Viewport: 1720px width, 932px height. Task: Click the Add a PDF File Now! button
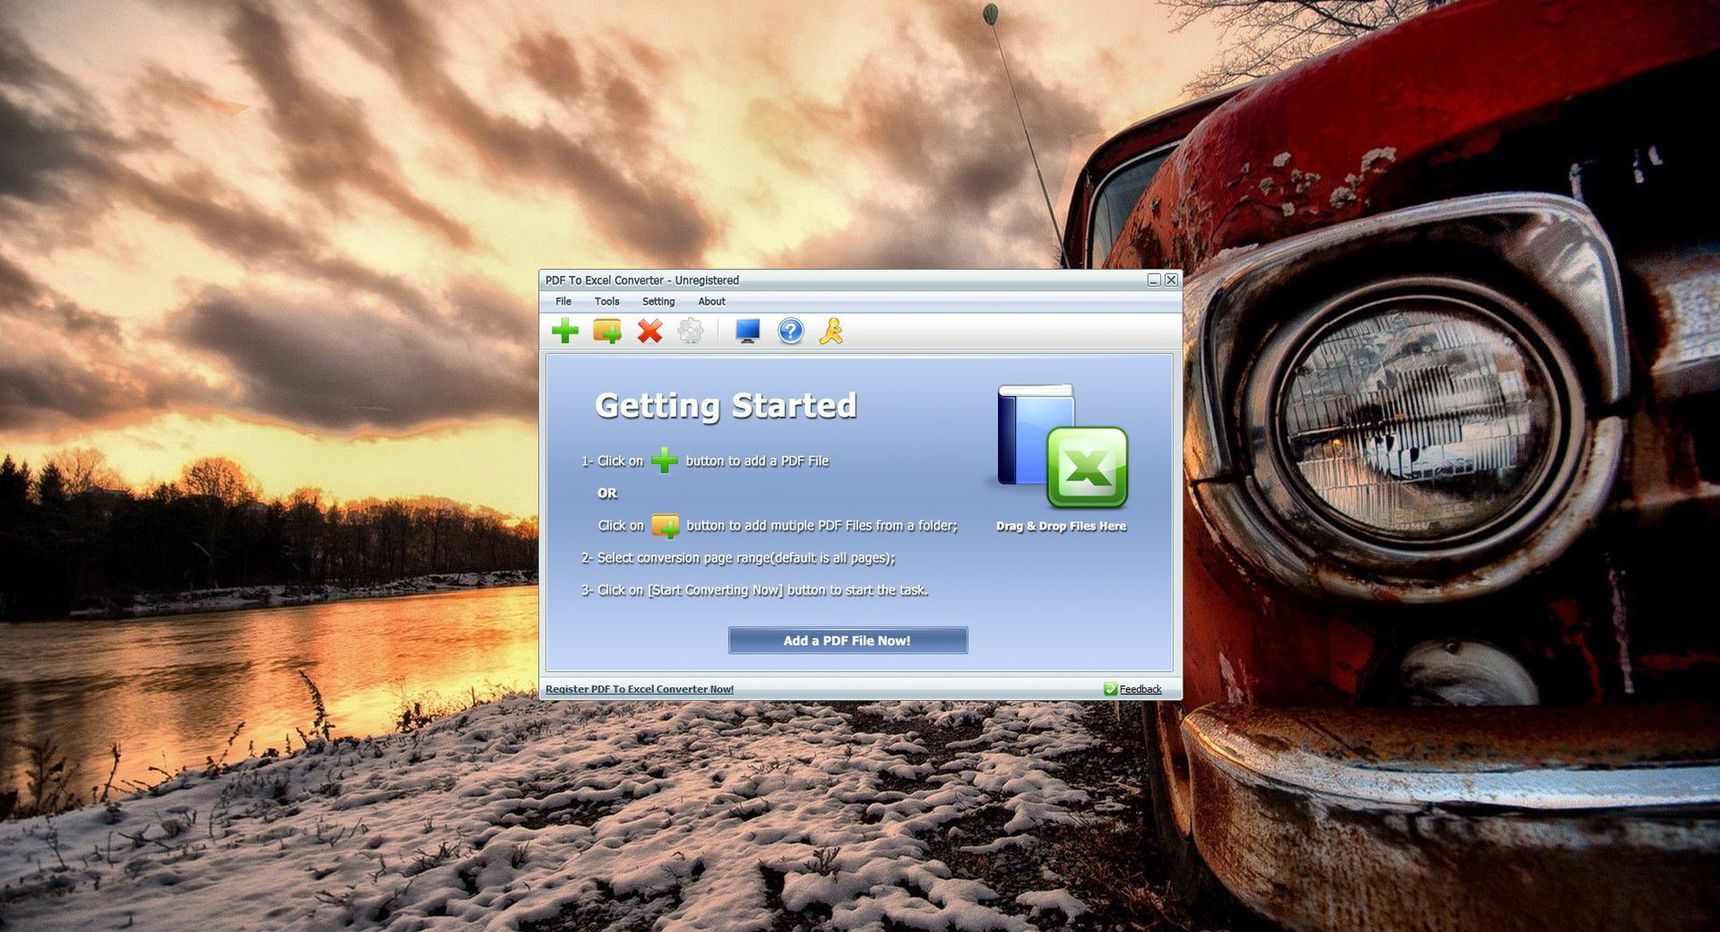pos(848,640)
